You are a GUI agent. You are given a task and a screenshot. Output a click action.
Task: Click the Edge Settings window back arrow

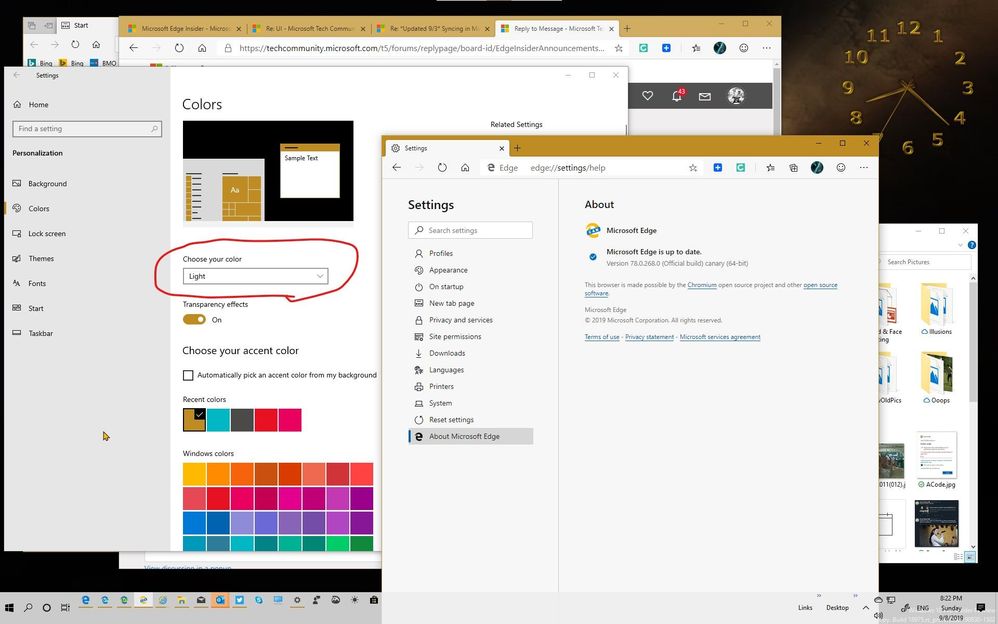pos(397,167)
